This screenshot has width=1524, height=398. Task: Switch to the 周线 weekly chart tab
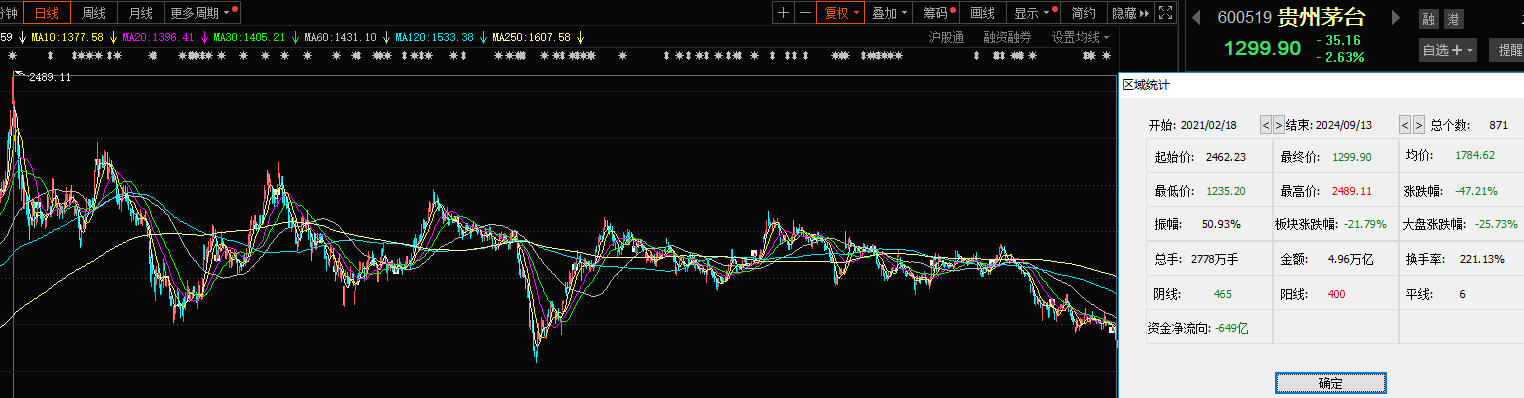pyautogui.click(x=93, y=13)
